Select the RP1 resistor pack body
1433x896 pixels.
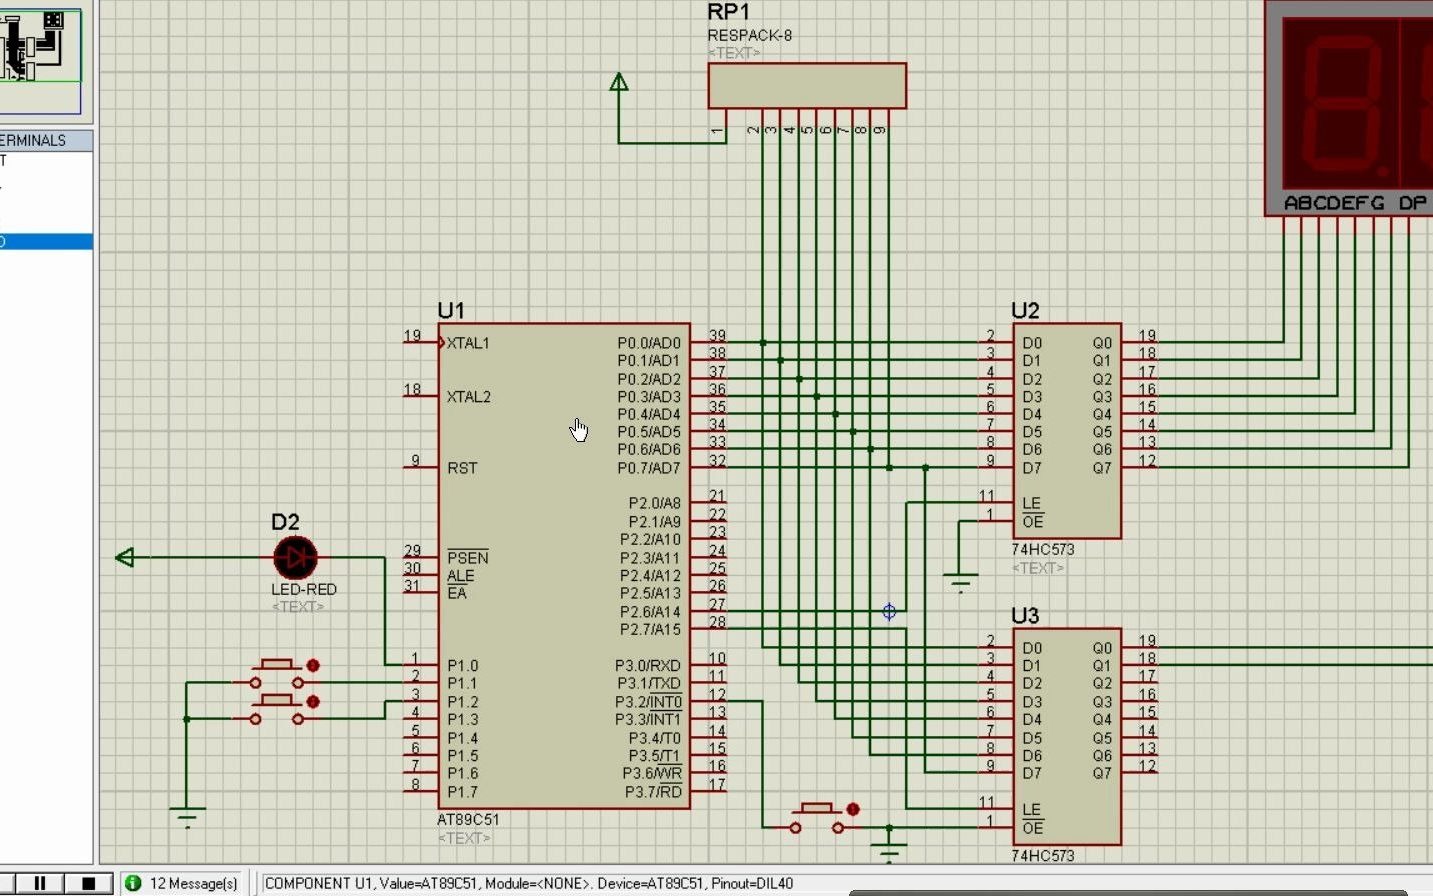(x=807, y=86)
